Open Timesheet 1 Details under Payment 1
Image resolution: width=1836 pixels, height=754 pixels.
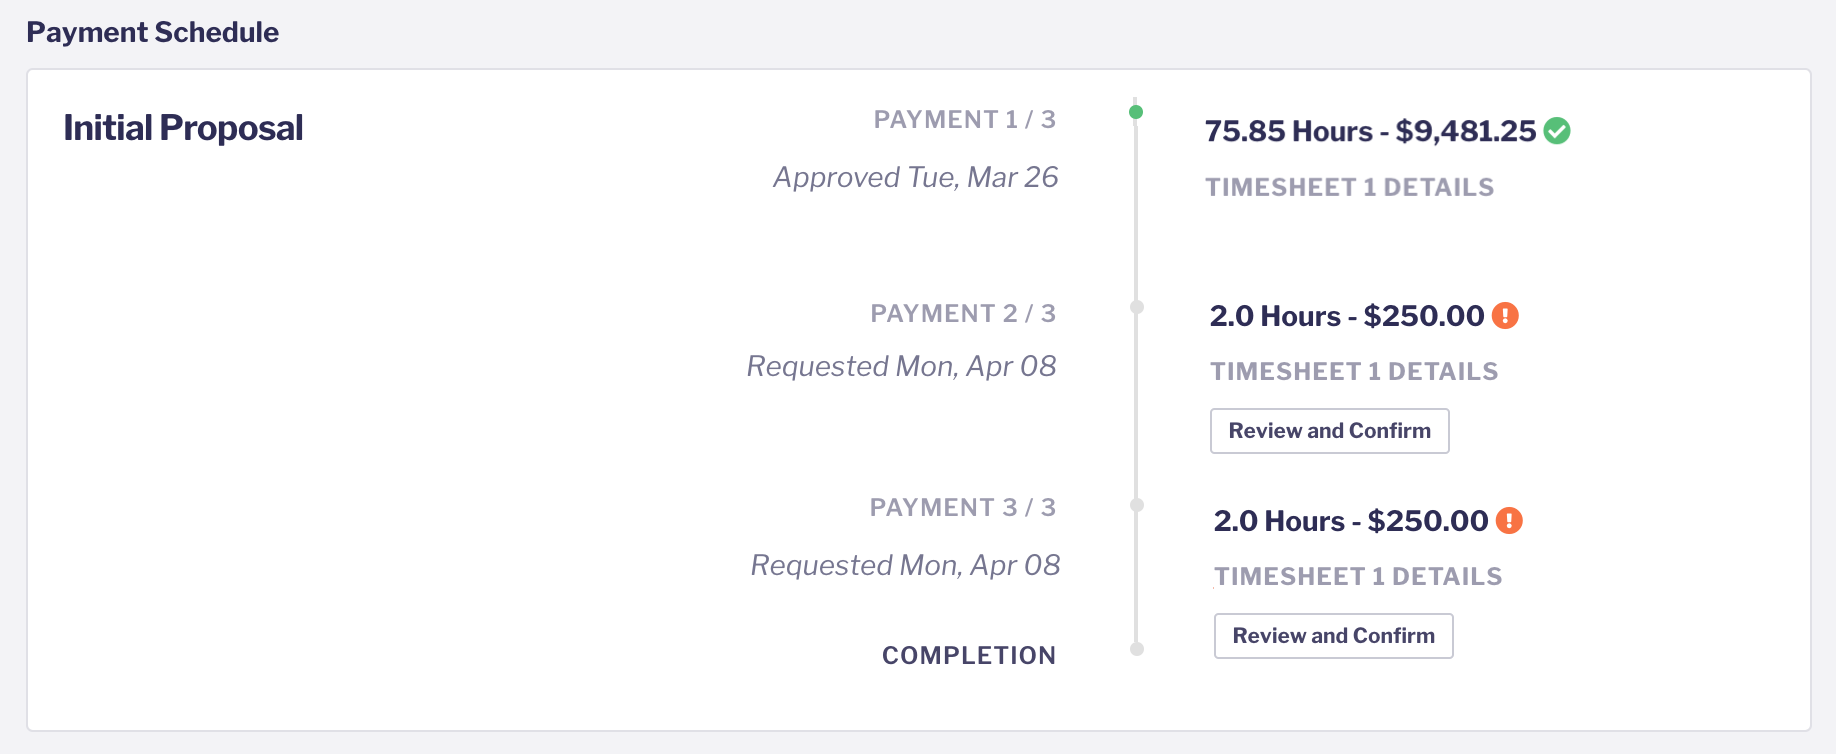pyautogui.click(x=1350, y=187)
